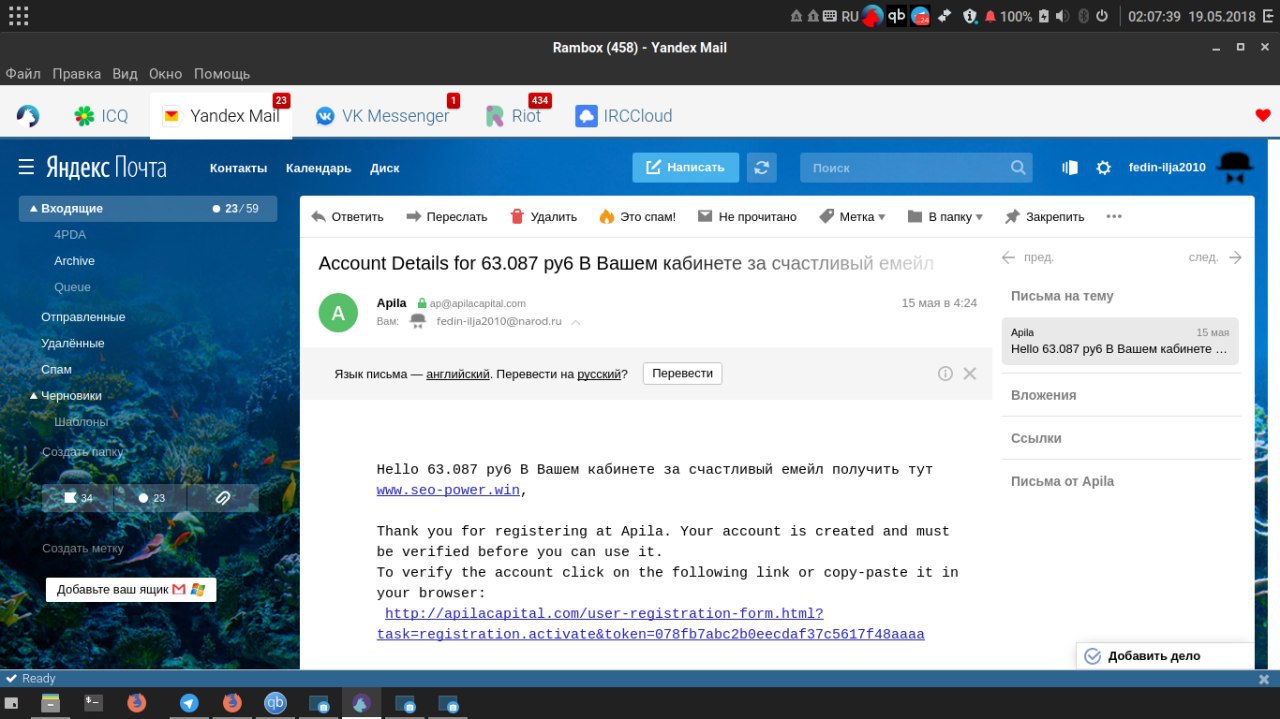1280x719 pixels.
Task: Filter messages with attachments paperclip
Action: (223, 497)
